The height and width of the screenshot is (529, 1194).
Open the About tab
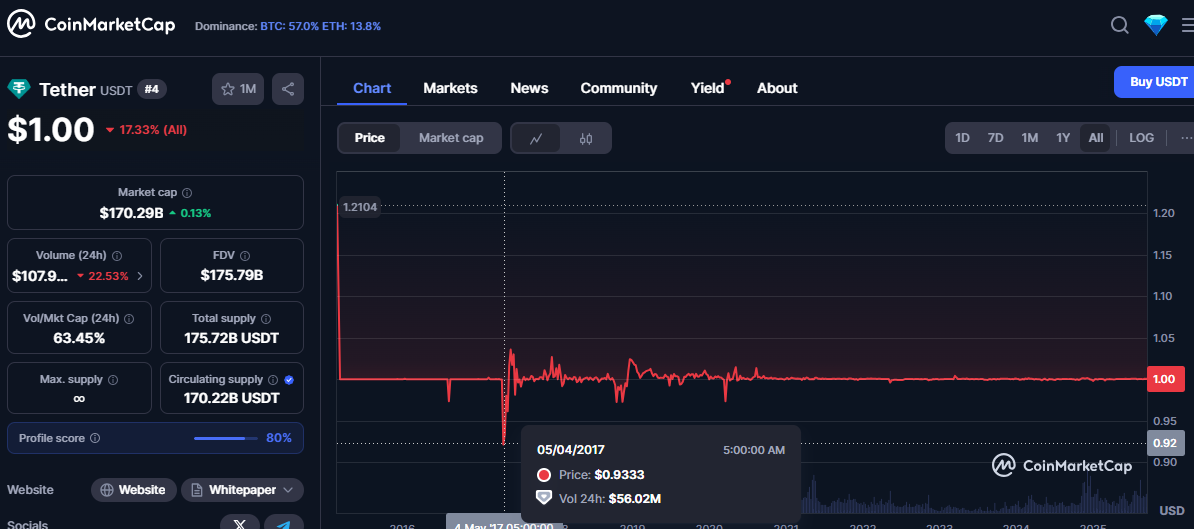[777, 88]
